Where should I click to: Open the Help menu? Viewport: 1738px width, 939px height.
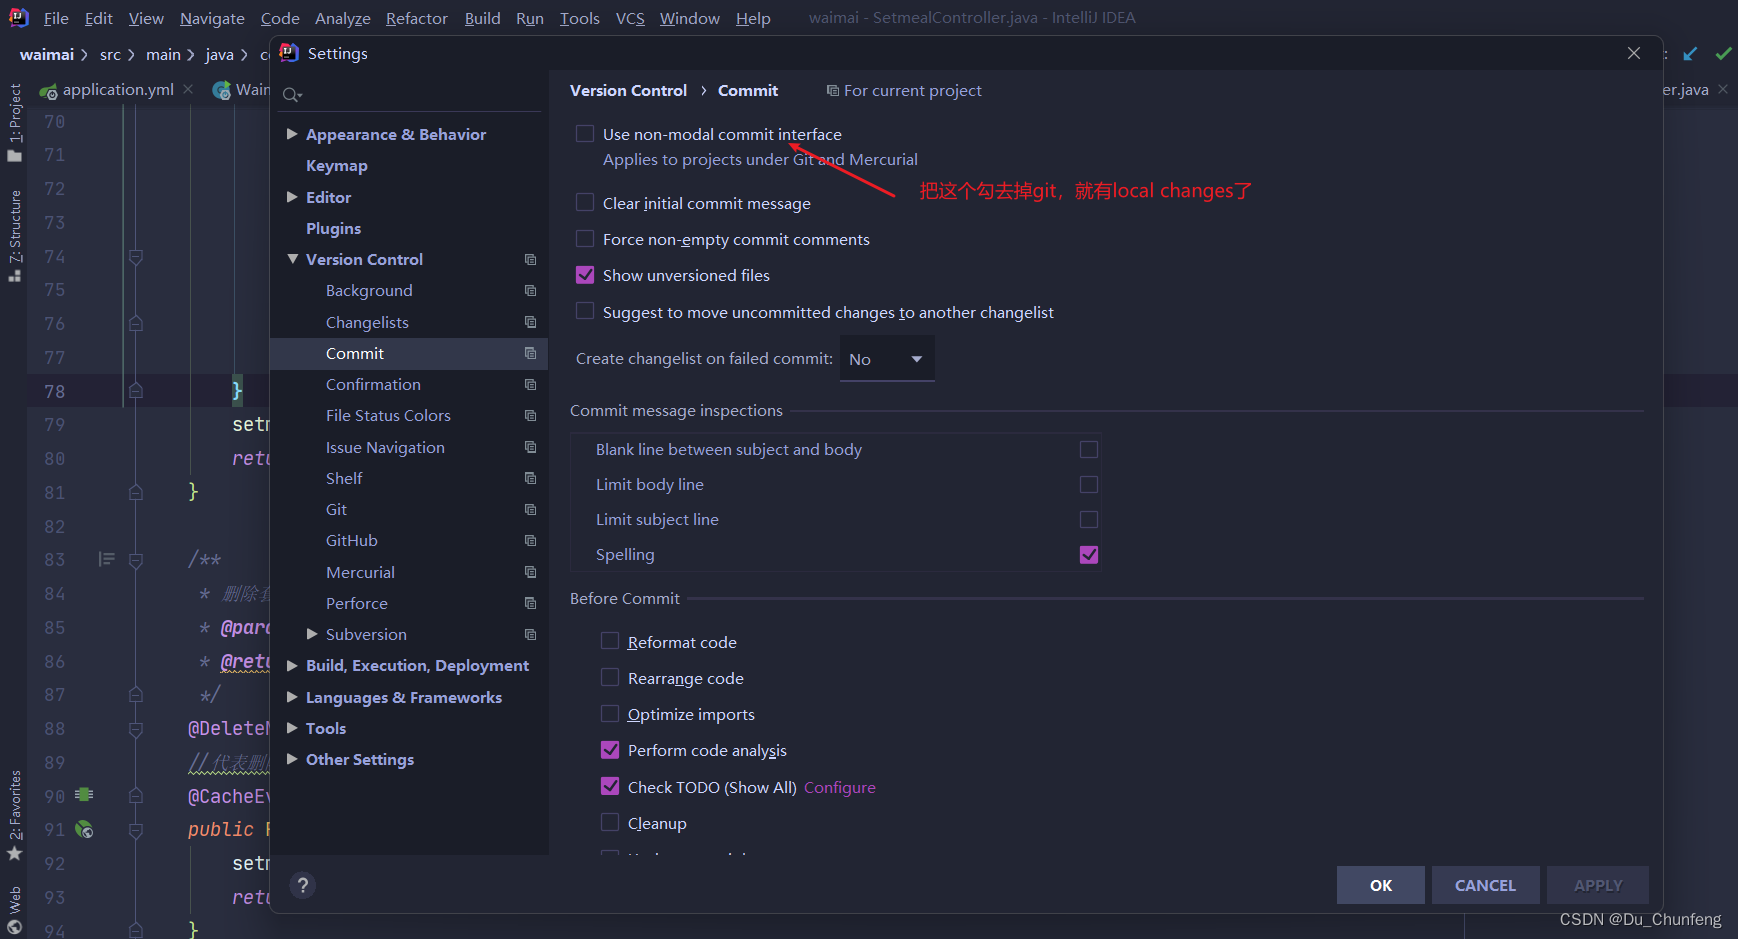point(753,18)
